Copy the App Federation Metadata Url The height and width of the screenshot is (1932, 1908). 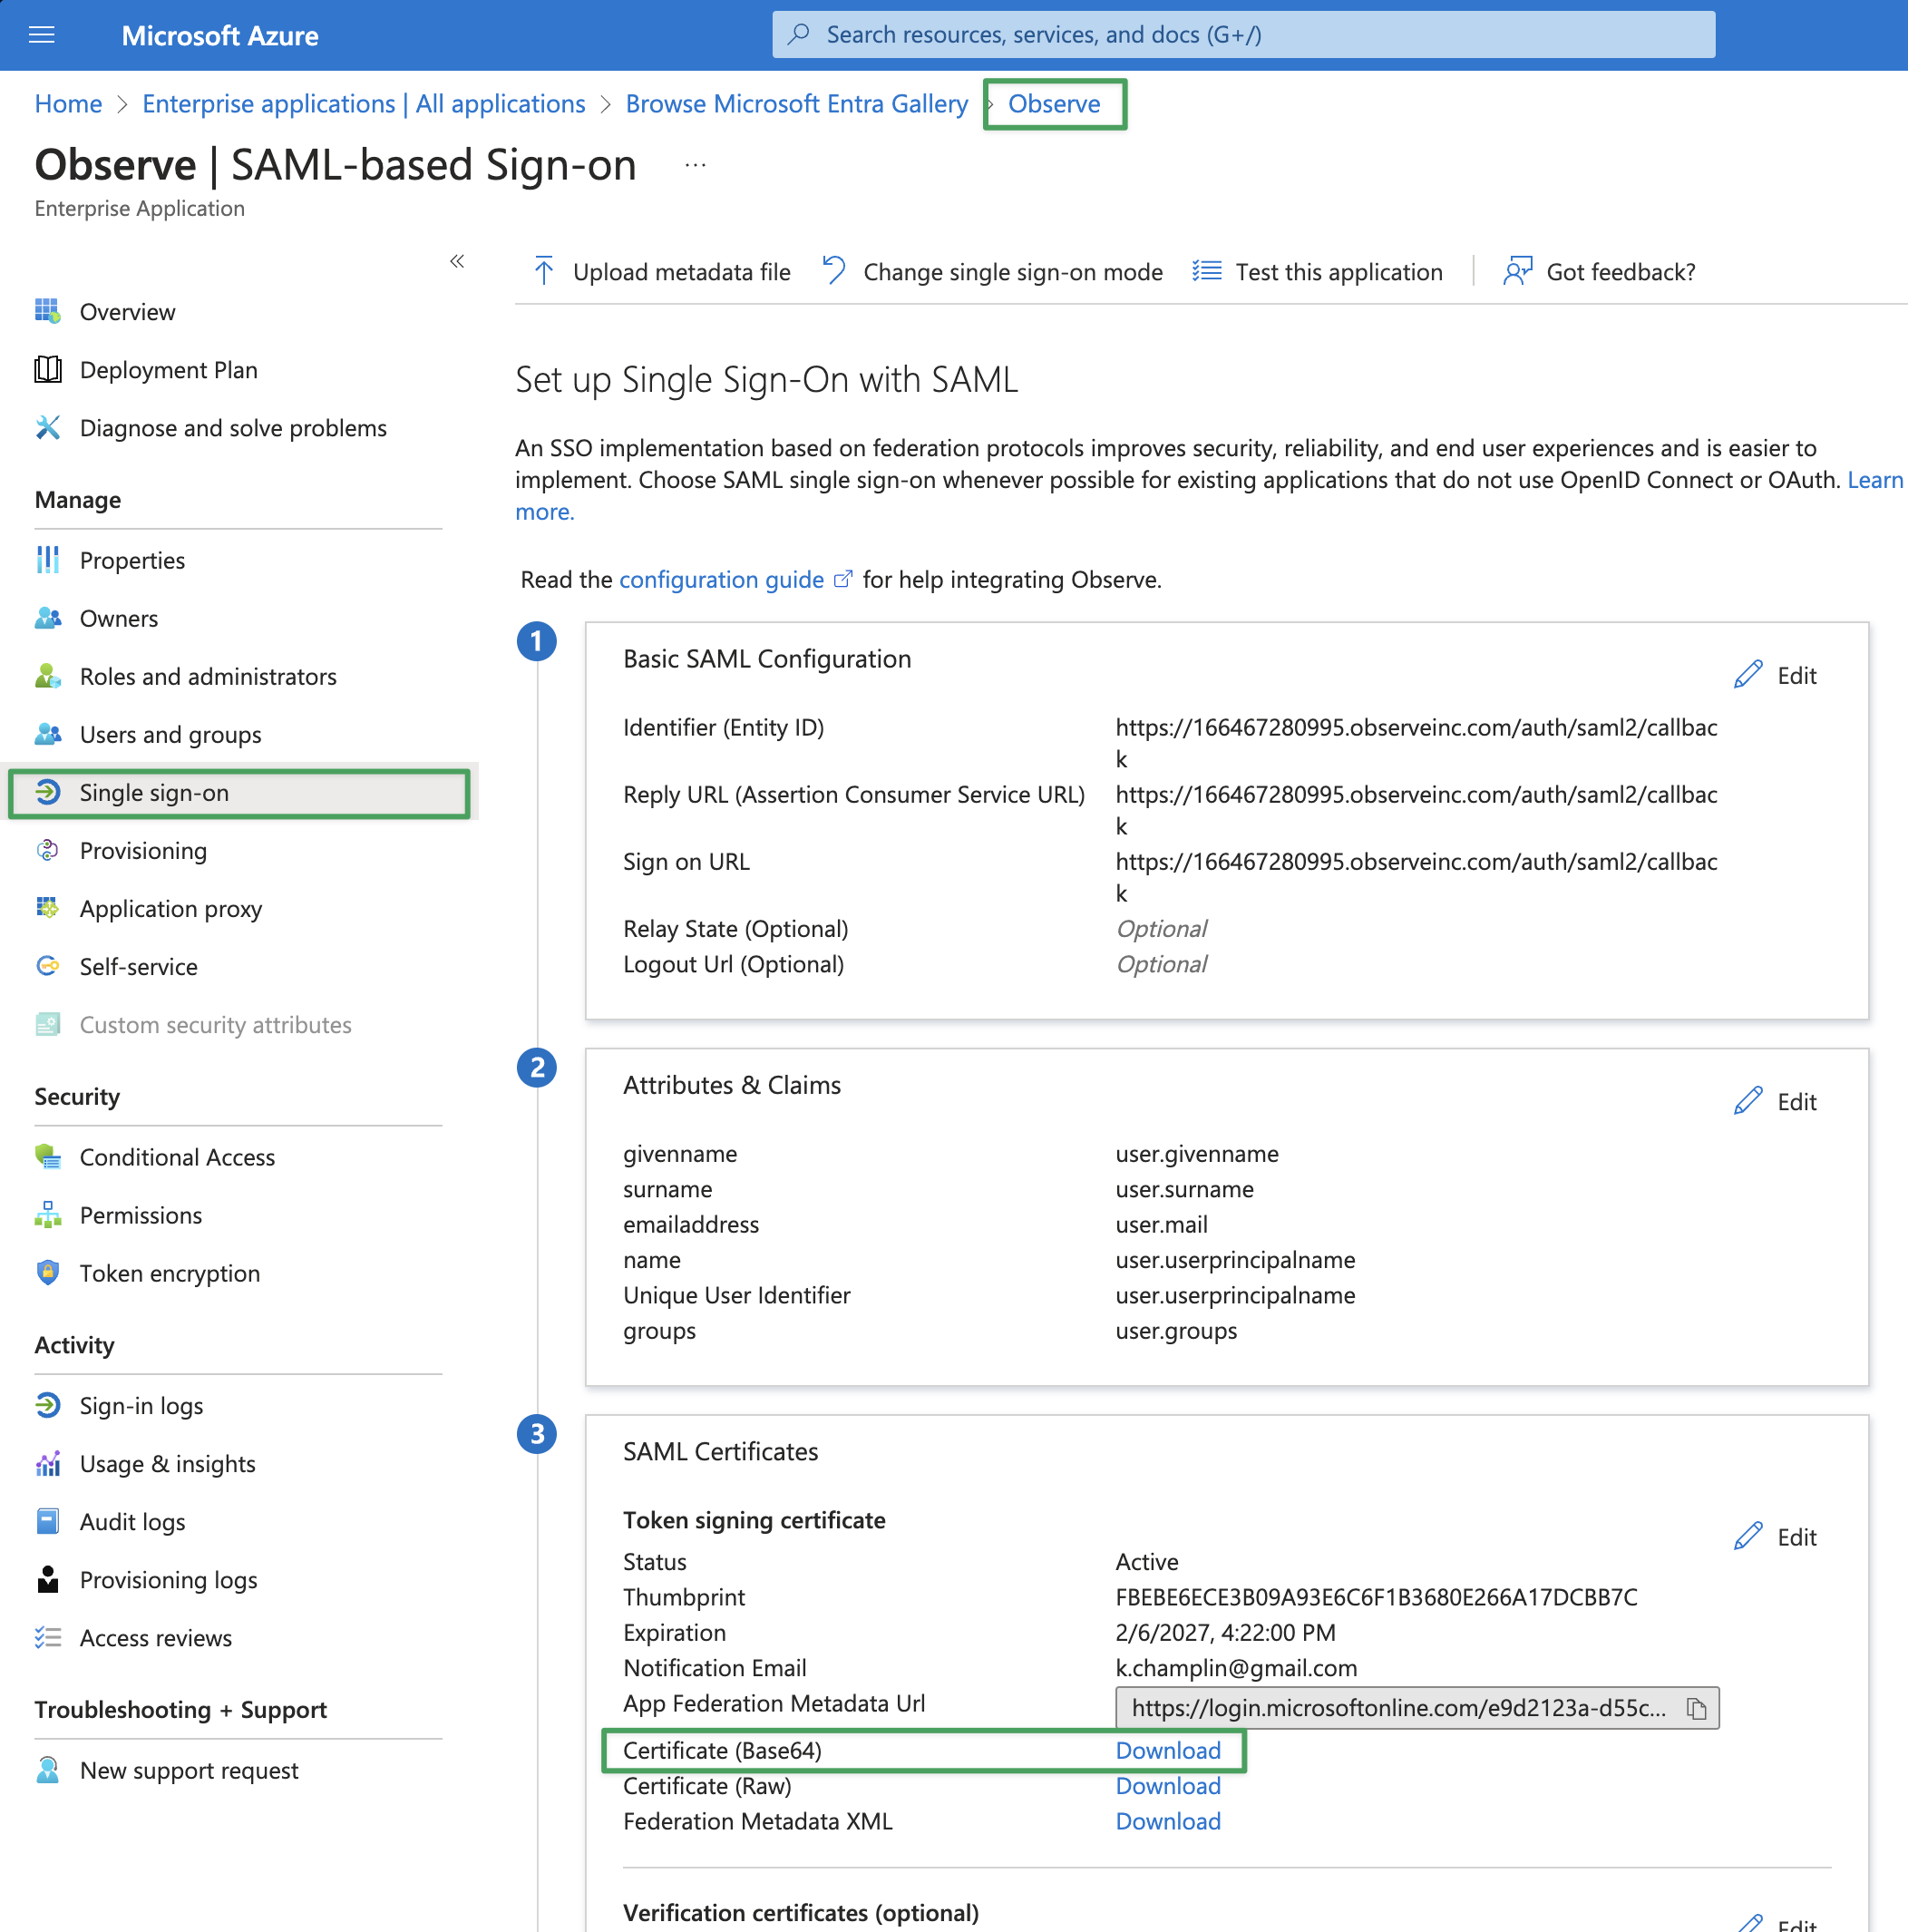(1696, 1708)
